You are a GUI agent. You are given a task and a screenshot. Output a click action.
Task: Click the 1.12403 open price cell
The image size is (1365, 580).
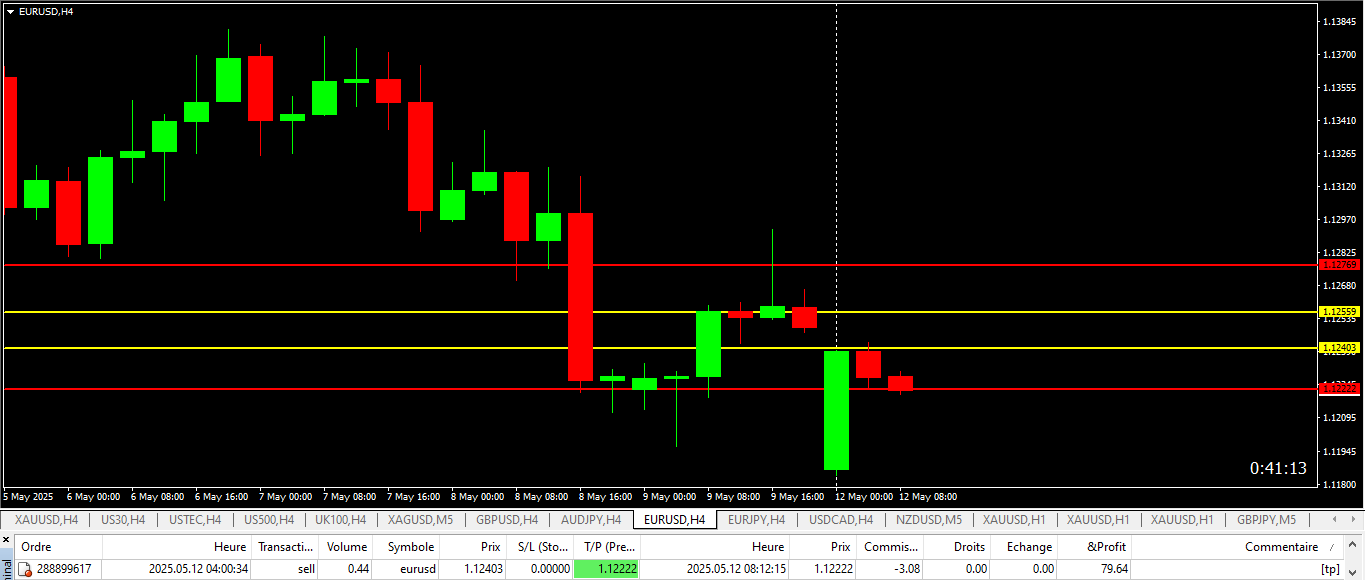coord(483,569)
